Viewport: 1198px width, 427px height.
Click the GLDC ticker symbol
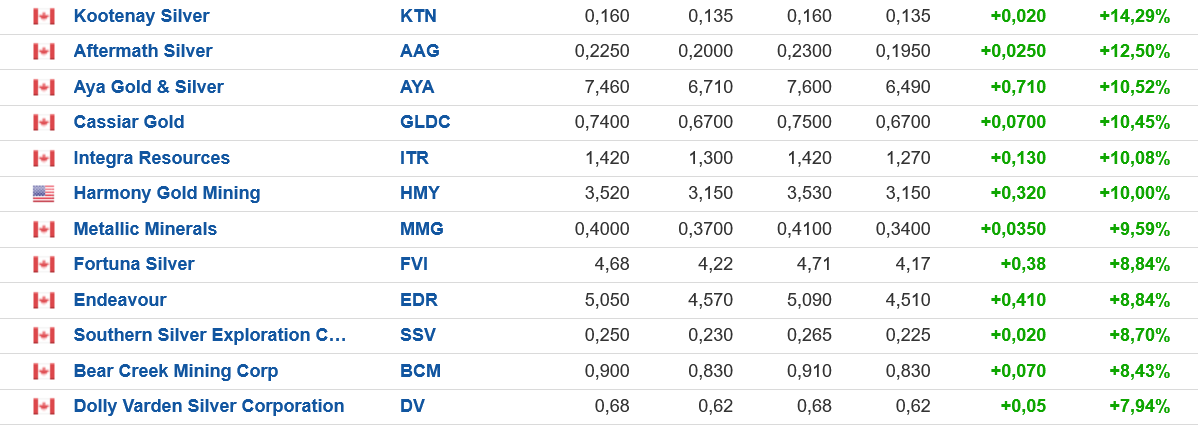(425, 122)
